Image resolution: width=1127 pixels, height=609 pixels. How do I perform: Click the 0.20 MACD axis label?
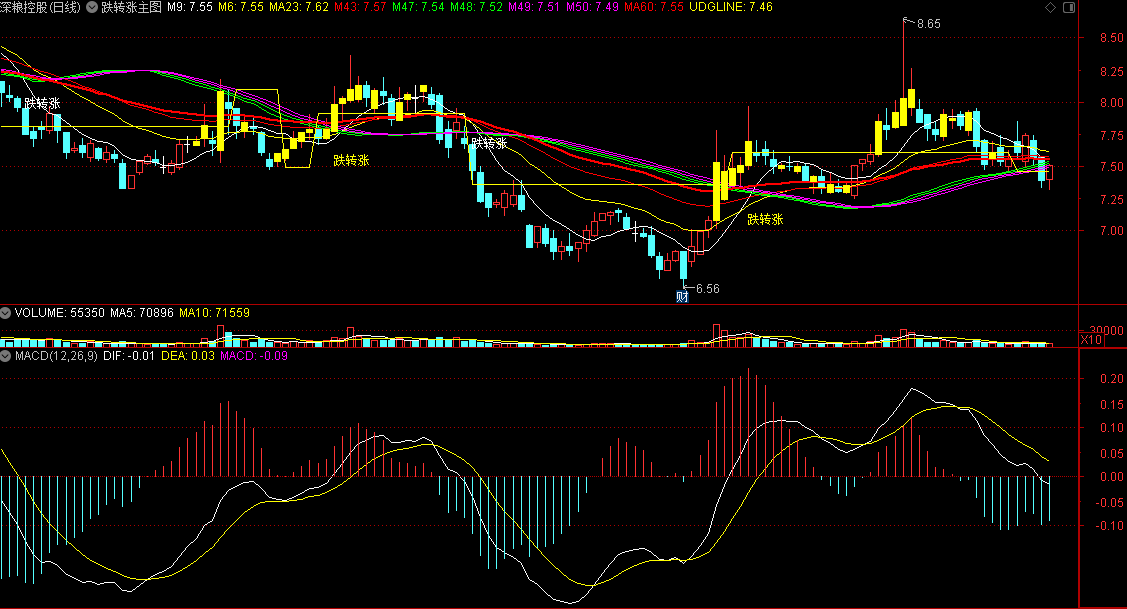click(x=1113, y=378)
